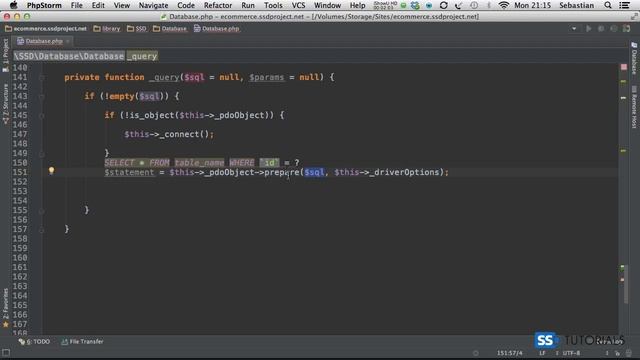Open the Code menu
640x360 pixels.
(x=186, y=5)
